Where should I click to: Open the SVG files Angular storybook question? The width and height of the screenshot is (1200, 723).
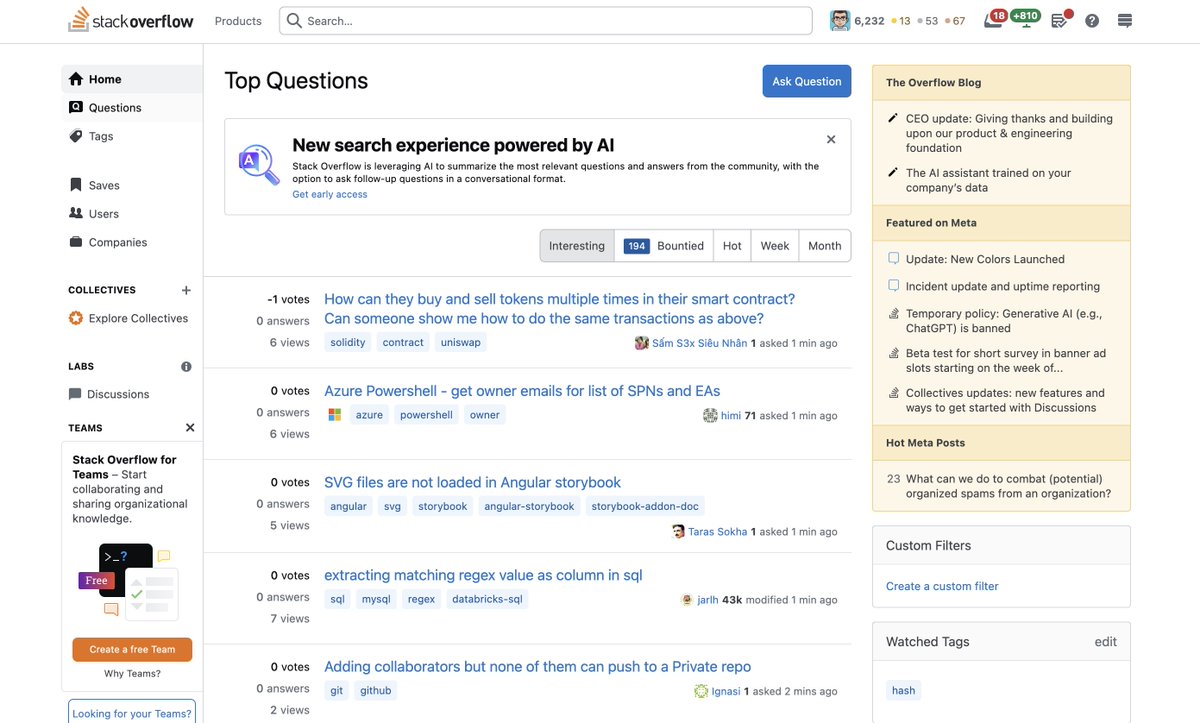click(473, 482)
